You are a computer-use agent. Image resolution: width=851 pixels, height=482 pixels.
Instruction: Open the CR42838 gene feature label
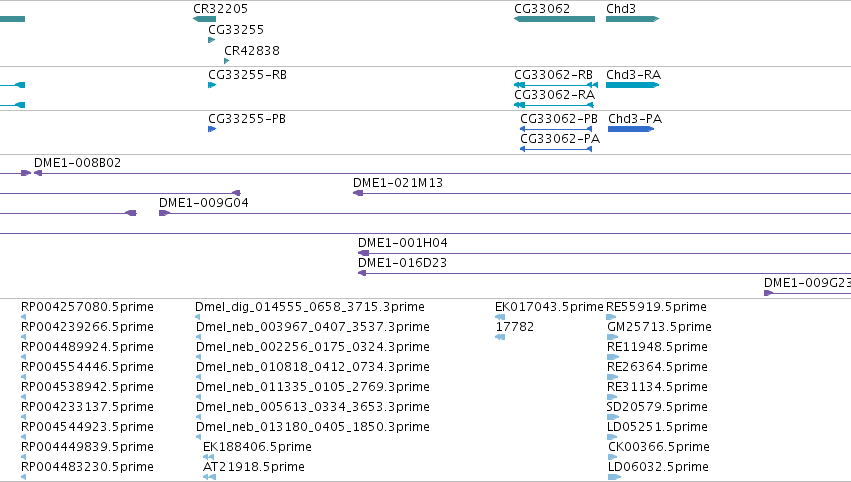[252, 51]
